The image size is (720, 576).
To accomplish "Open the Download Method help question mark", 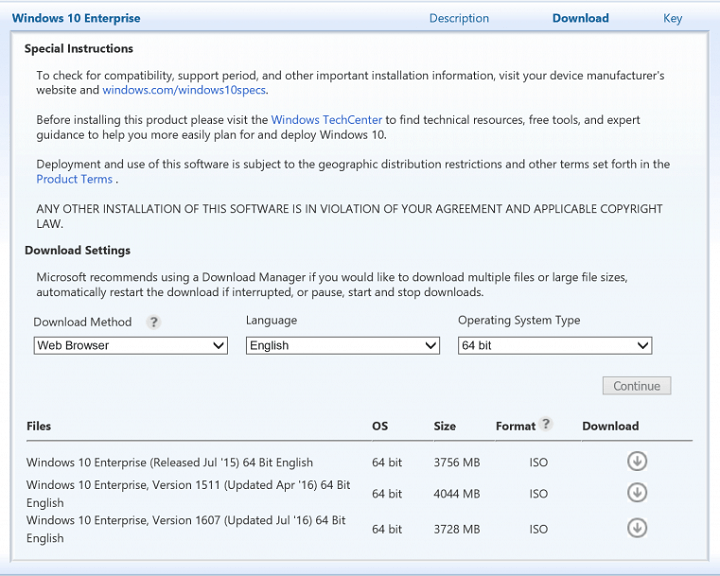I will [154, 322].
